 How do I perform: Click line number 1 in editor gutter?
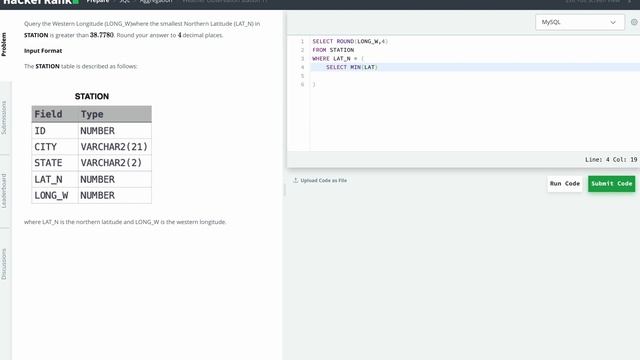(302, 41)
